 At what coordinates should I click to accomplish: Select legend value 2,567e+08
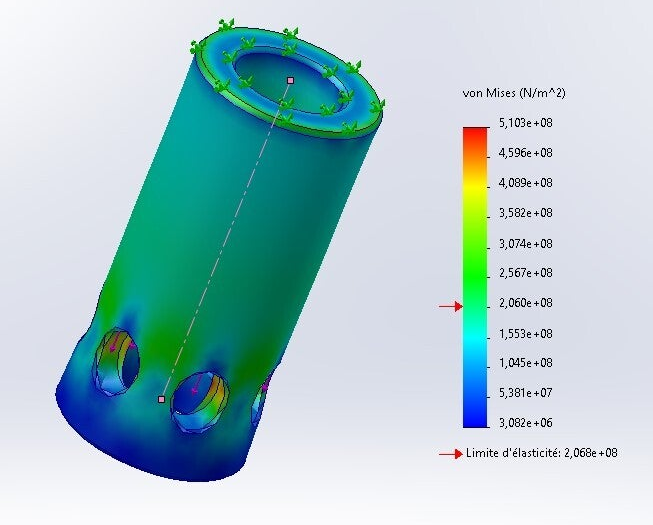526,273
